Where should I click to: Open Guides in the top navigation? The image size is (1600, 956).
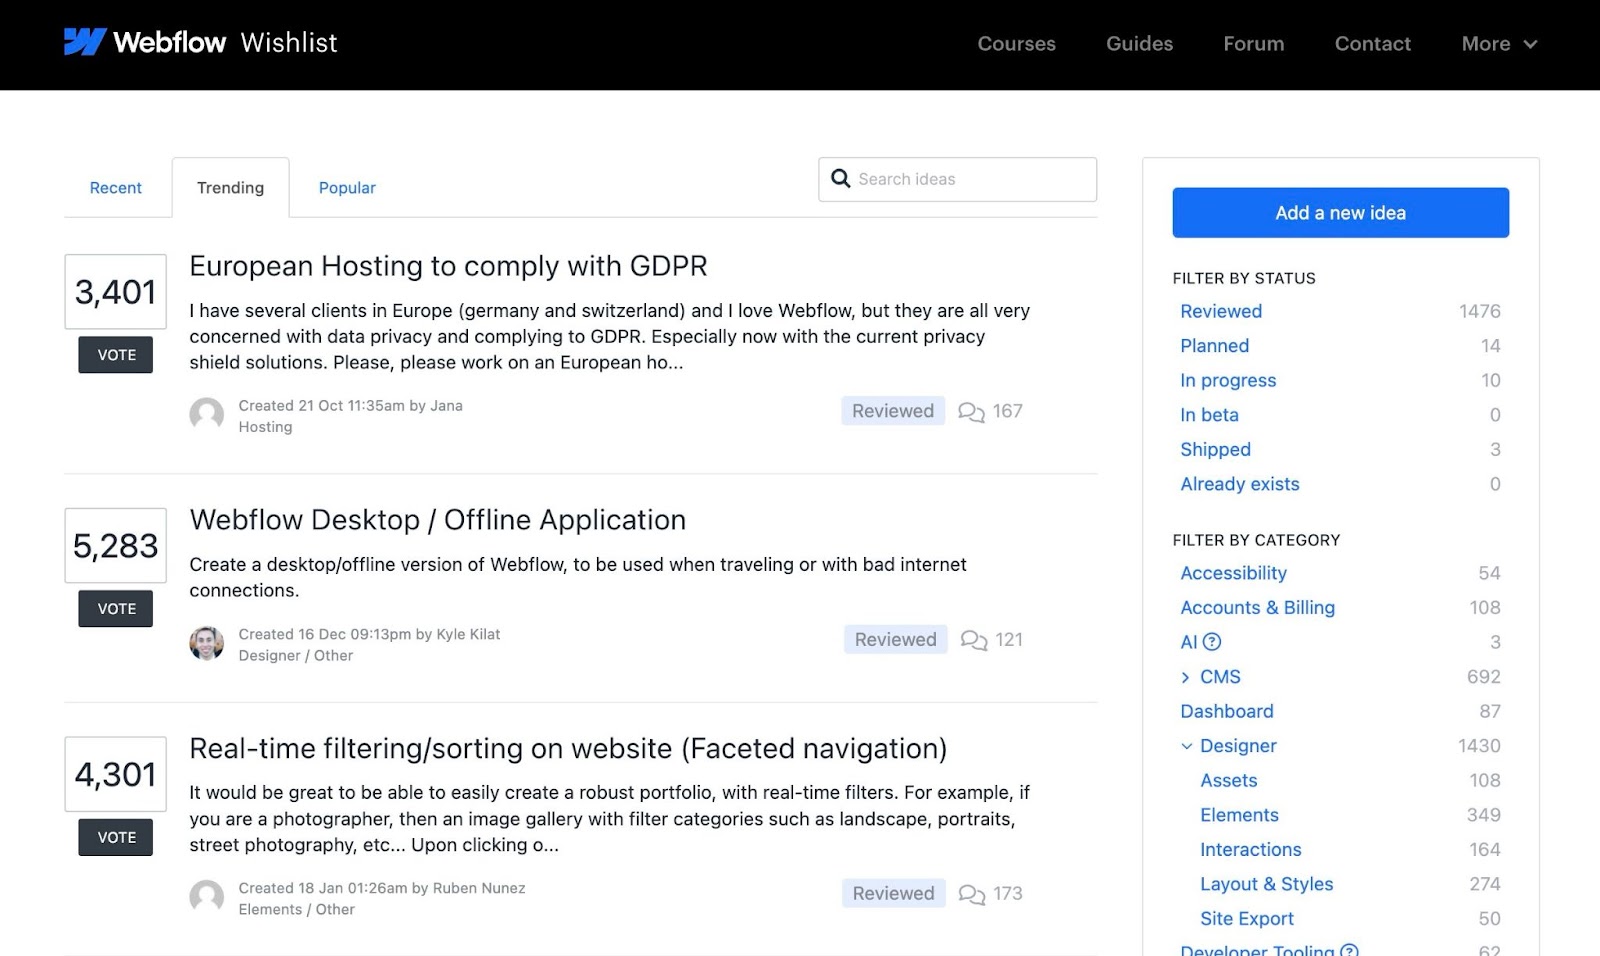click(1140, 44)
